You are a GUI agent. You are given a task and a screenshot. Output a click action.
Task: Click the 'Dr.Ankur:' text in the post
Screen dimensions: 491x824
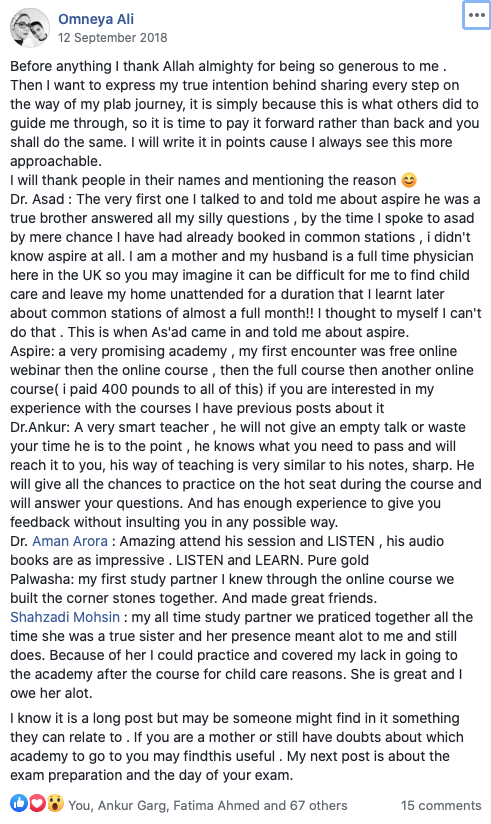(x=40, y=427)
